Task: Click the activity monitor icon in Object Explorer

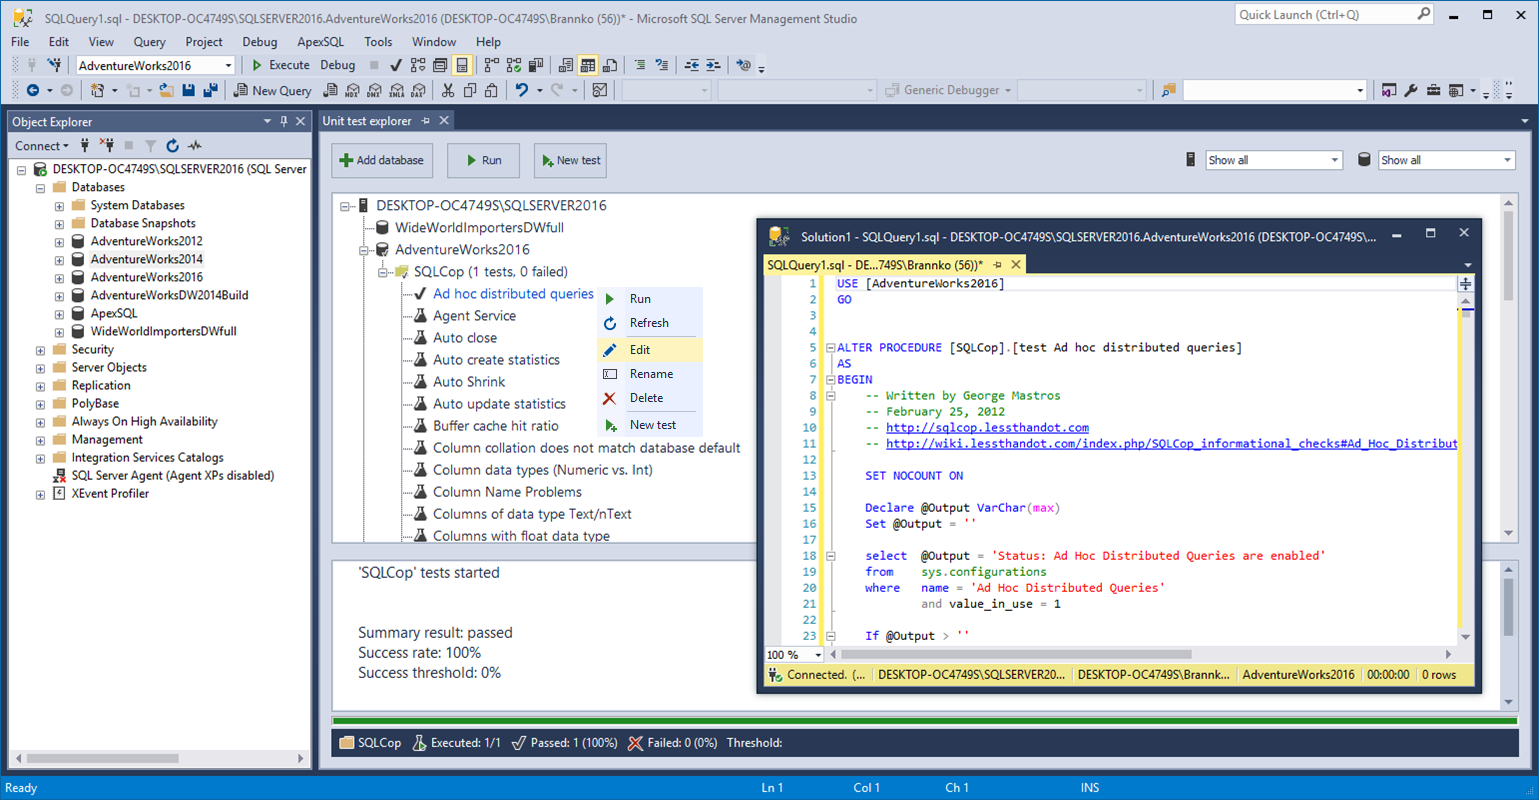Action: (x=195, y=146)
